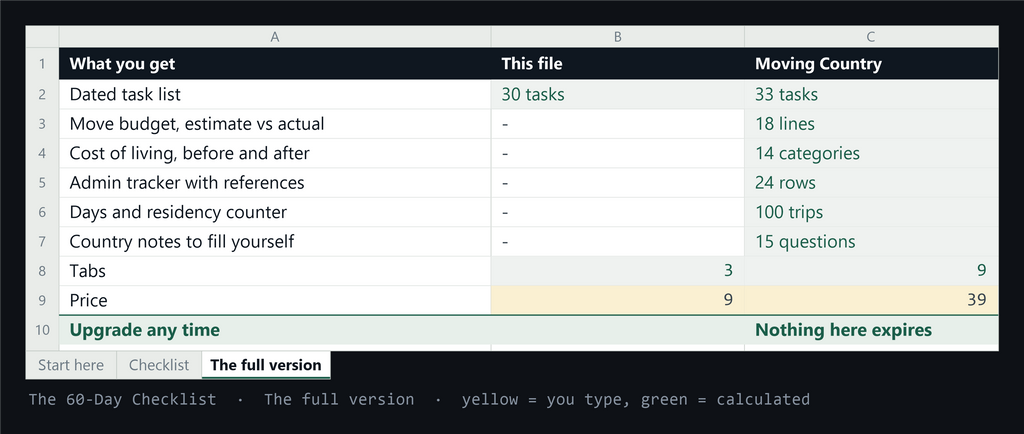
Task: Select the 'What you get' header cell
Action: click(x=275, y=64)
